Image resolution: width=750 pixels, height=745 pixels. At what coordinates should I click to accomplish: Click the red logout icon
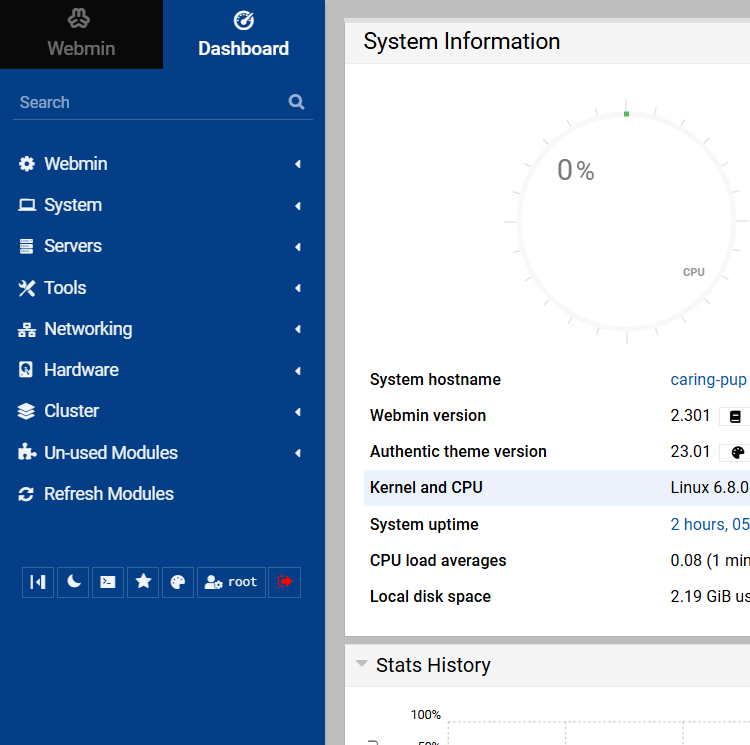[x=284, y=582]
